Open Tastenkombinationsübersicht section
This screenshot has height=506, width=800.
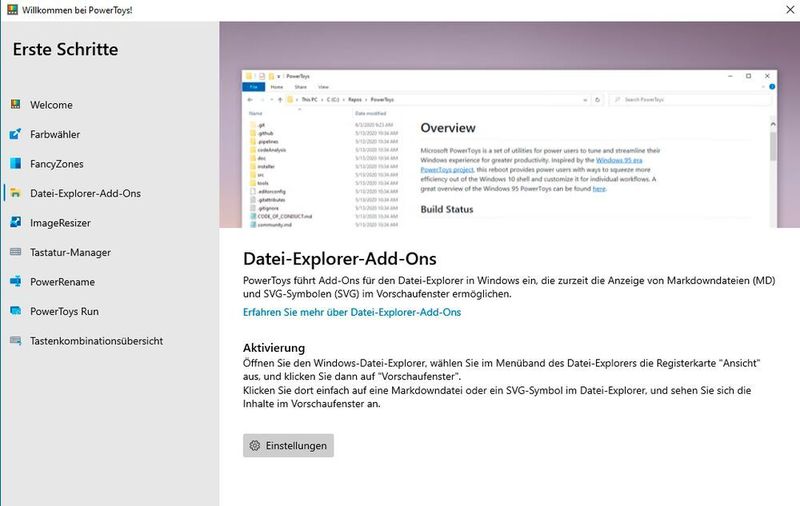(110, 341)
